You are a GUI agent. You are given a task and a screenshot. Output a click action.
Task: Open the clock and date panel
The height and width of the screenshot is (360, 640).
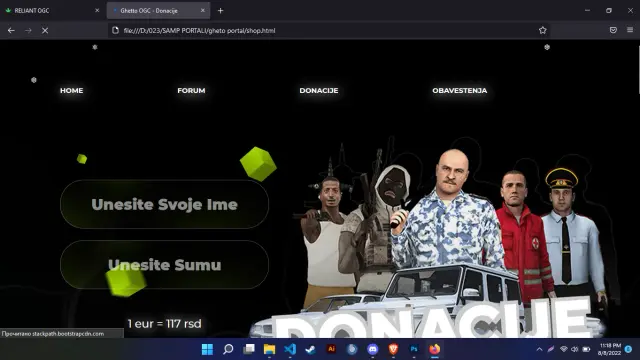(609, 349)
